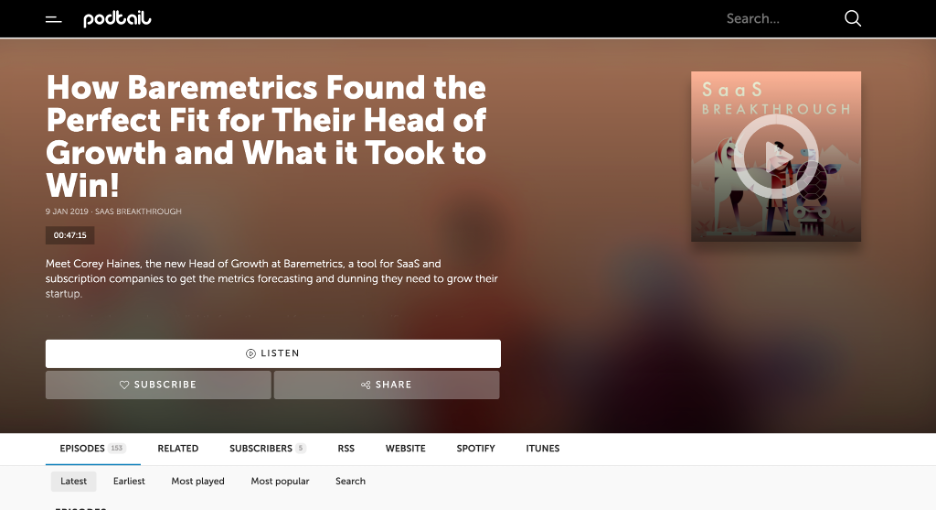Click the Podtail logo
Screen dimensions: 936x510
tap(117, 19)
